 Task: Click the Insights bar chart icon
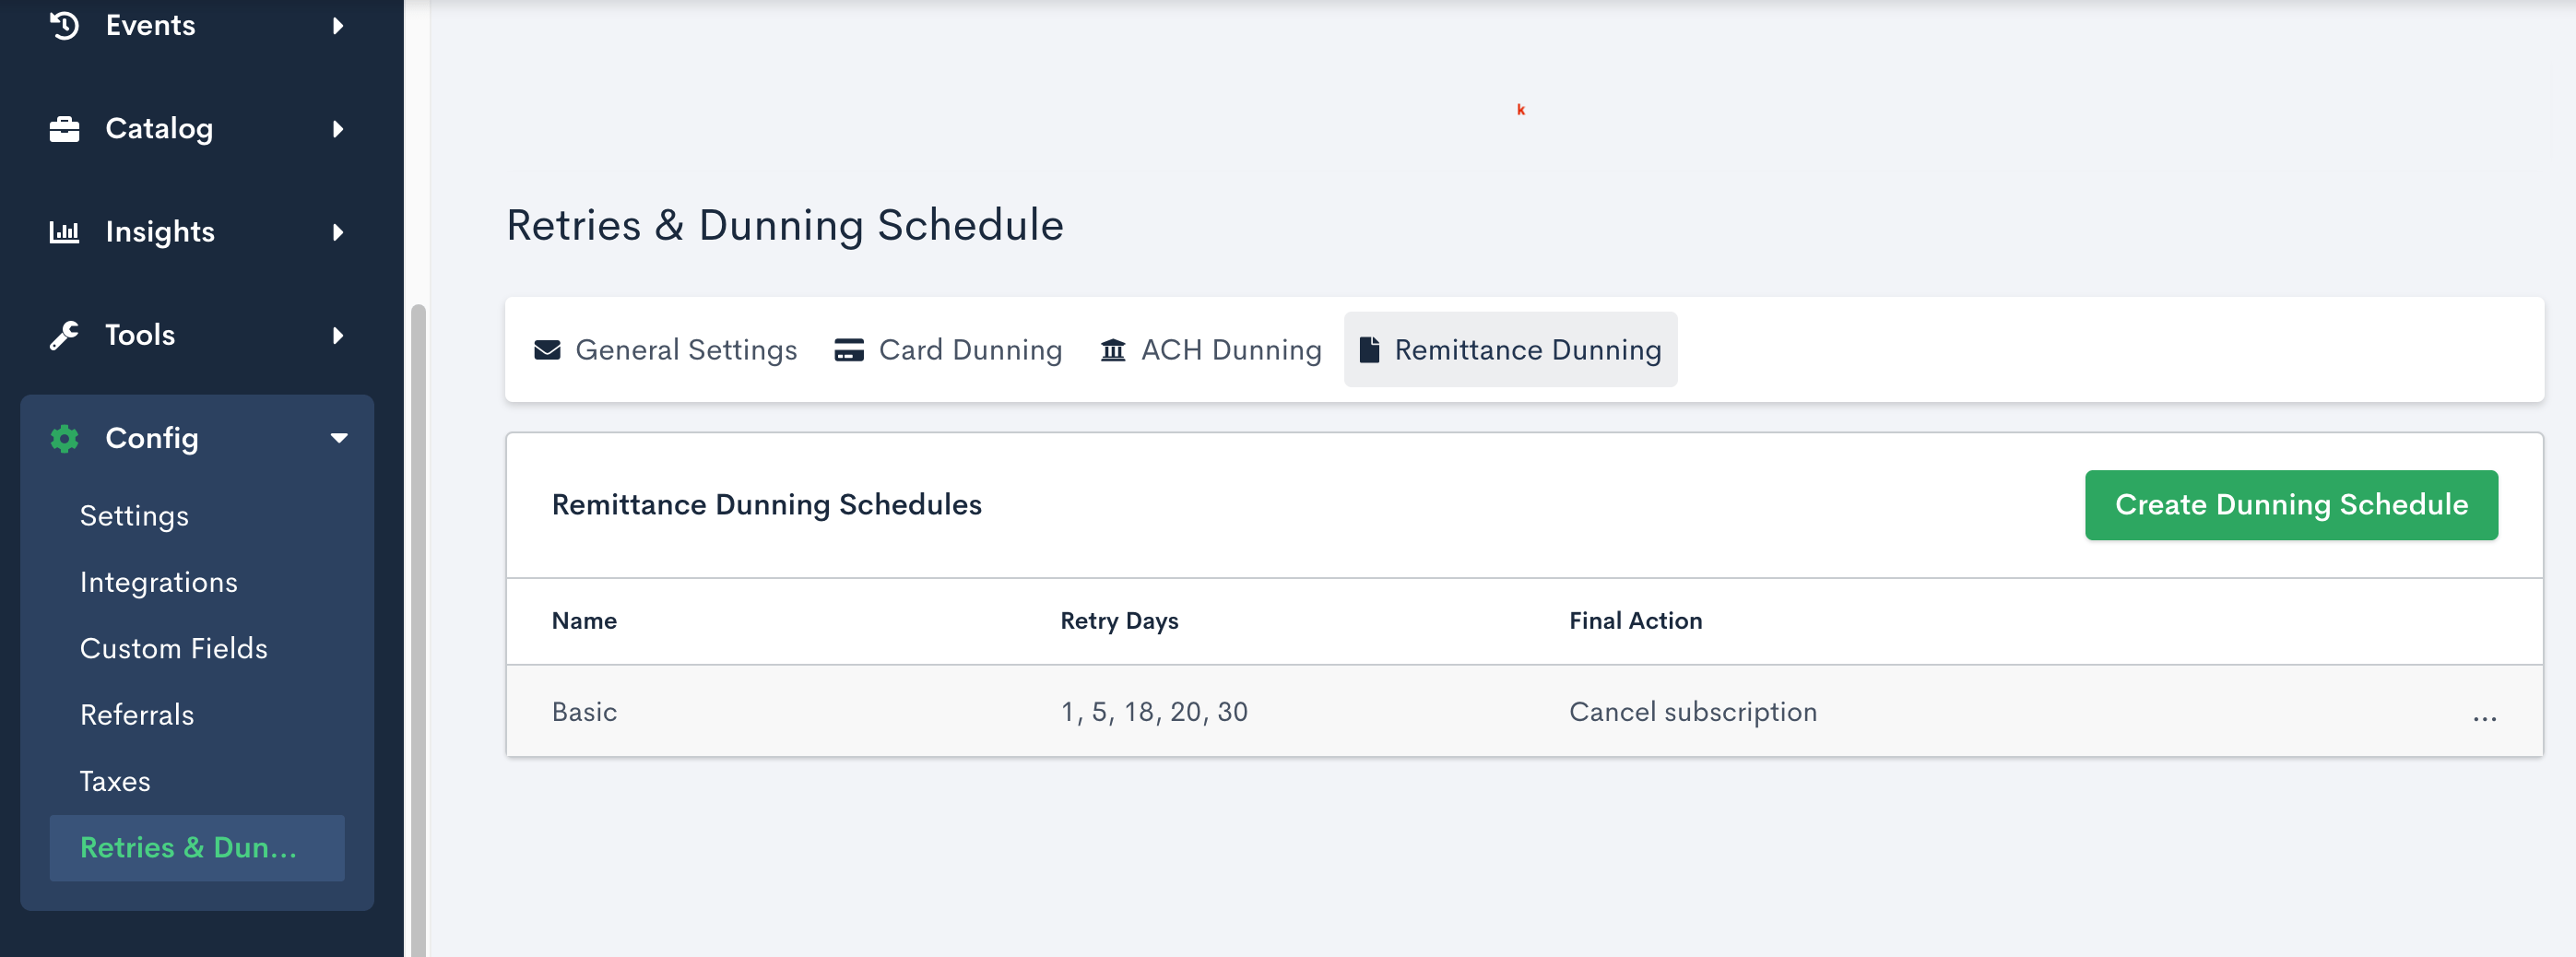64,232
